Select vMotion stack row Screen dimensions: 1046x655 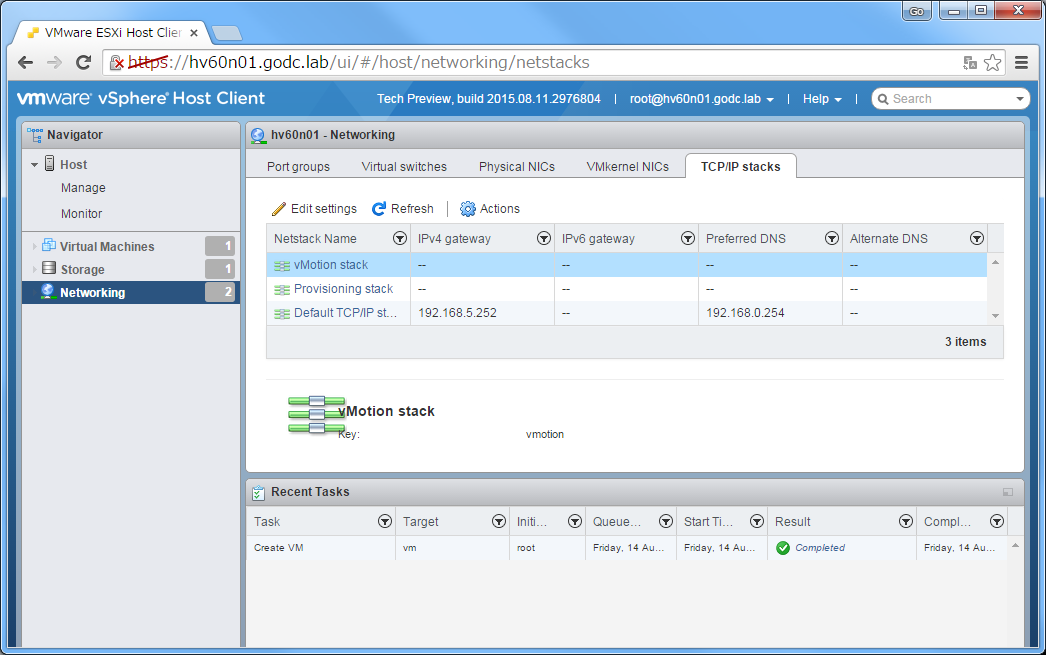[x=626, y=265]
